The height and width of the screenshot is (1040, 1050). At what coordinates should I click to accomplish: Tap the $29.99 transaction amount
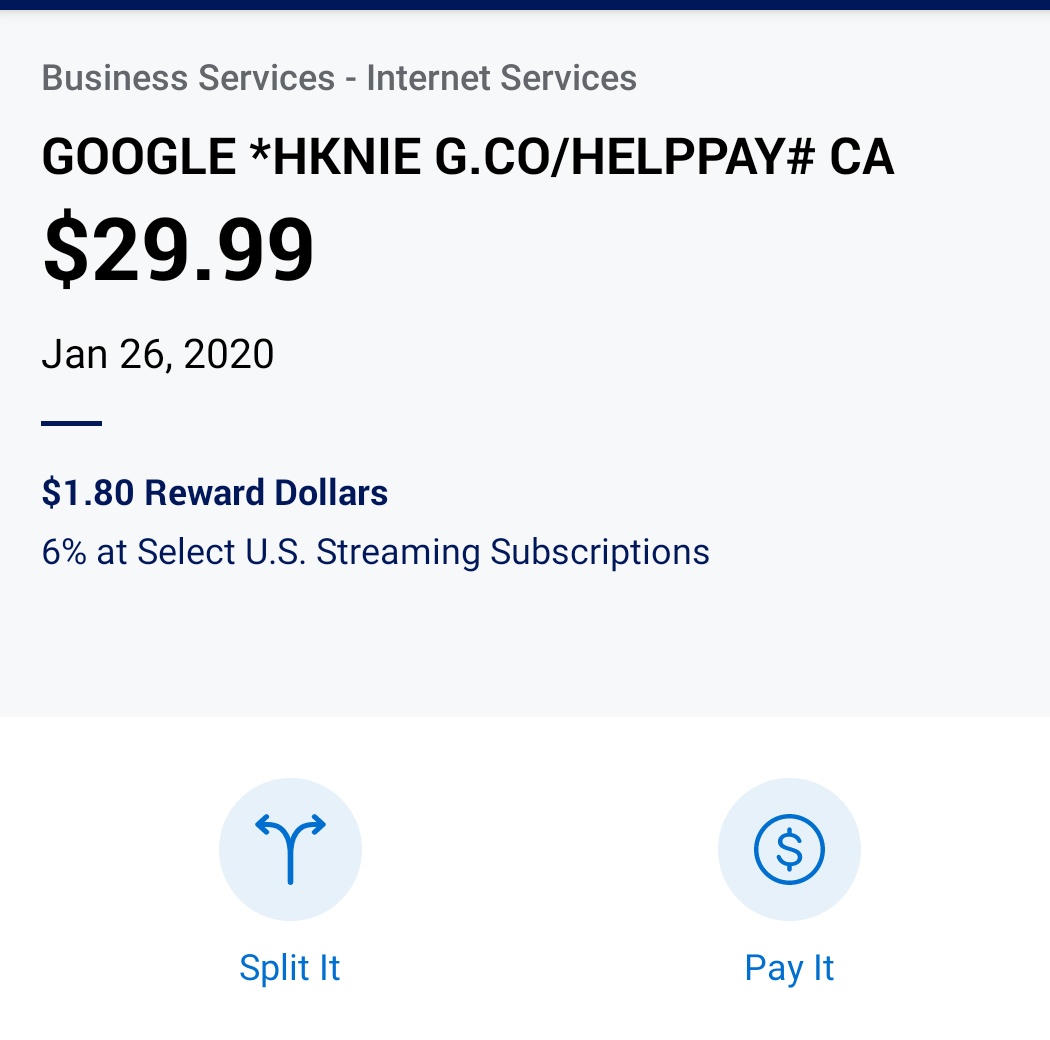[x=177, y=247]
